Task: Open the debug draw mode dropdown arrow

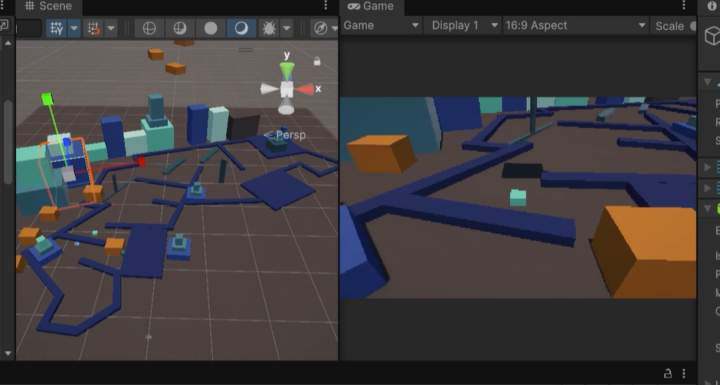Action: click(287, 28)
